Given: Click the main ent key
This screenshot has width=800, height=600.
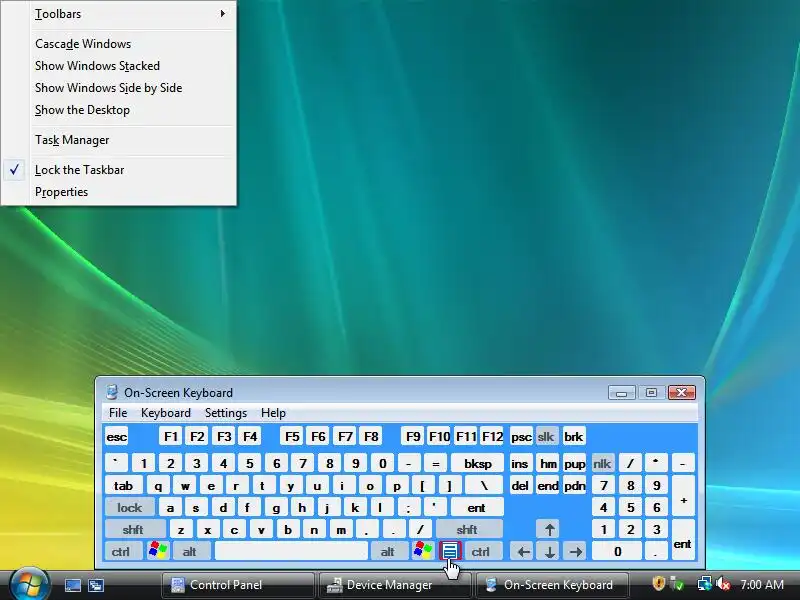Looking at the screenshot, I should pyautogui.click(x=477, y=507).
